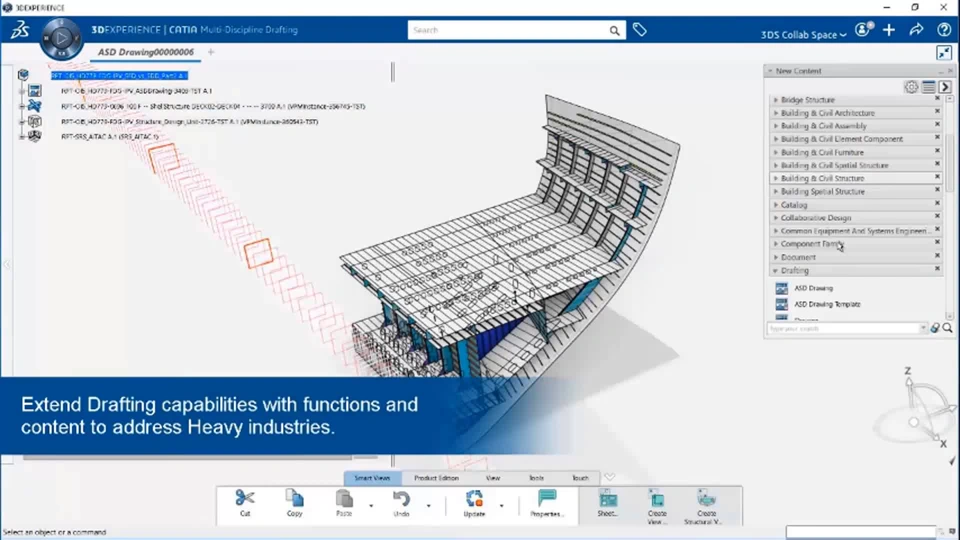Remove Building & Civil Structure category with X
This screenshot has height=540, width=960.
[x=937, y=176]
